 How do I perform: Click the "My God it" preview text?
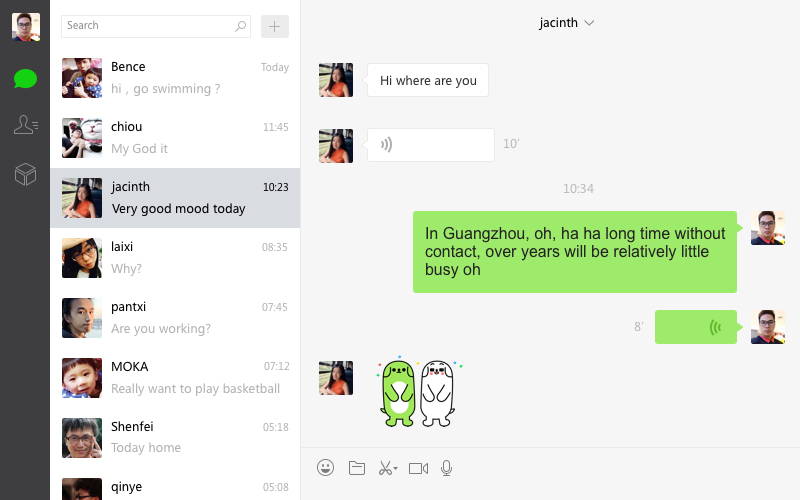(x=139, y=148)
